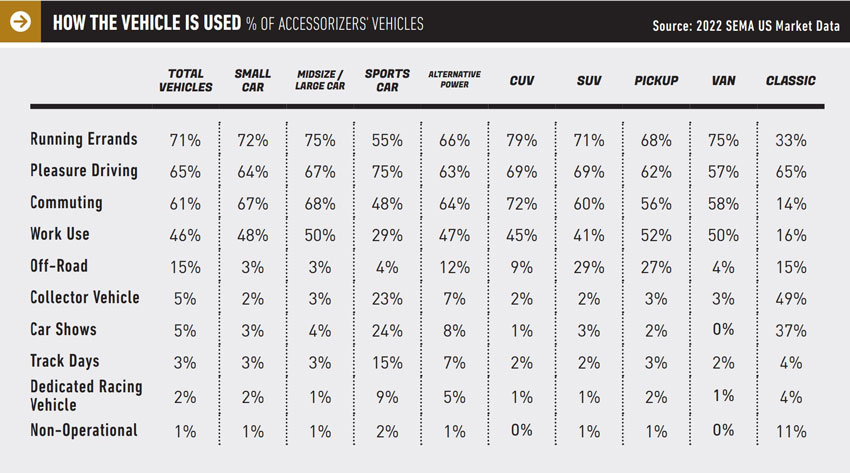Image resolution: width=850 pixels, height=473 pixels.
Task: Click the Off-Road row label
Action: pos(59,265)
